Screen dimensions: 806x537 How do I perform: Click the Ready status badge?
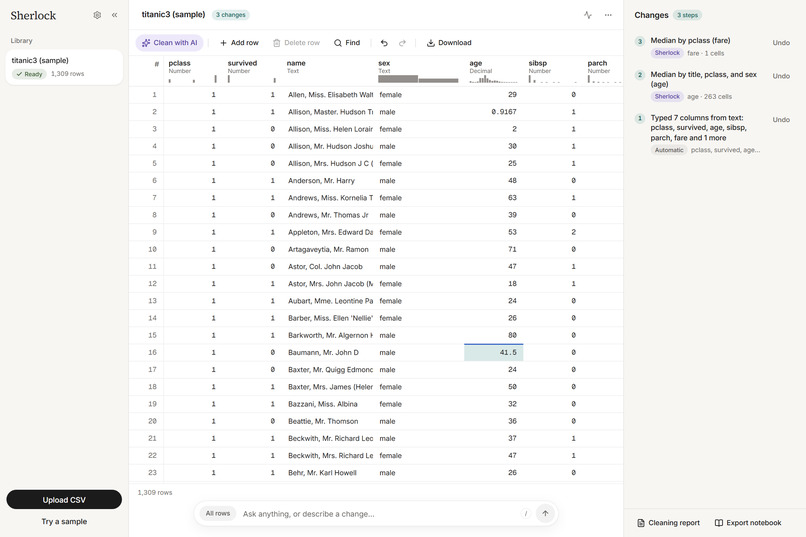tap(29, 74)
